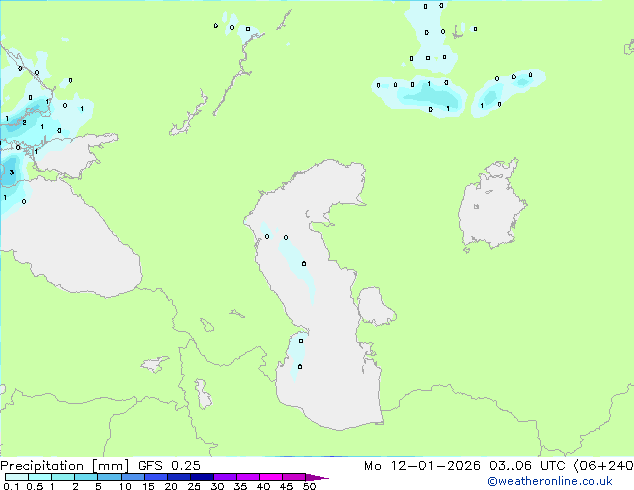The height and width of the screenshot is (490, 634).
Task: Click the 10 mm legend color box
Action: point(133,477)
